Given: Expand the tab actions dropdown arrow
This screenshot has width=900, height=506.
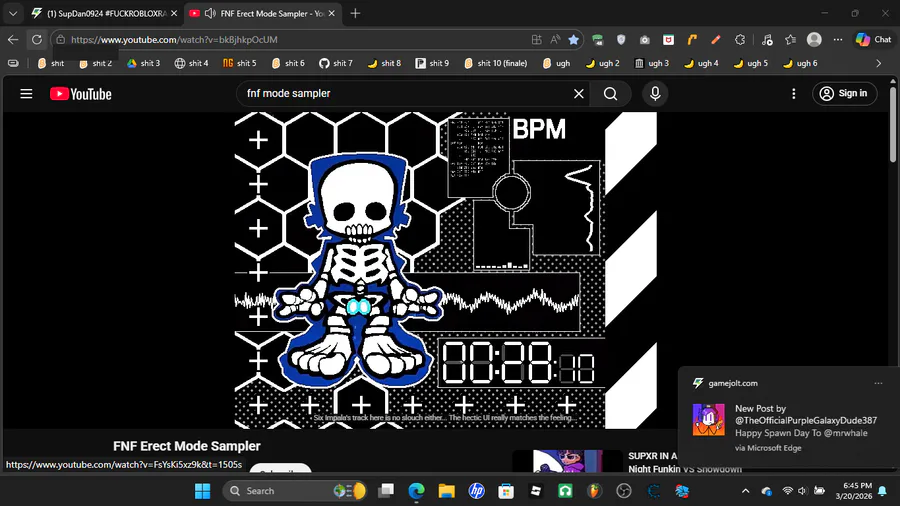Looking at the screenshot, I should click(x=13, y=13).
